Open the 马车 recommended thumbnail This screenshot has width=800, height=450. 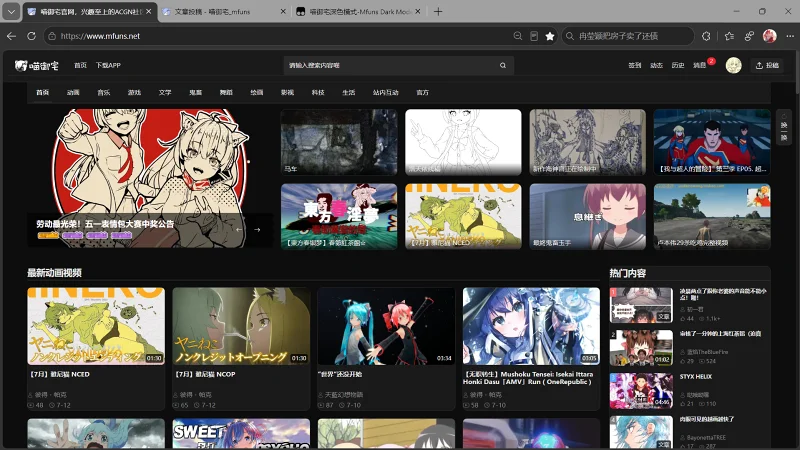[x=339, y=142]
